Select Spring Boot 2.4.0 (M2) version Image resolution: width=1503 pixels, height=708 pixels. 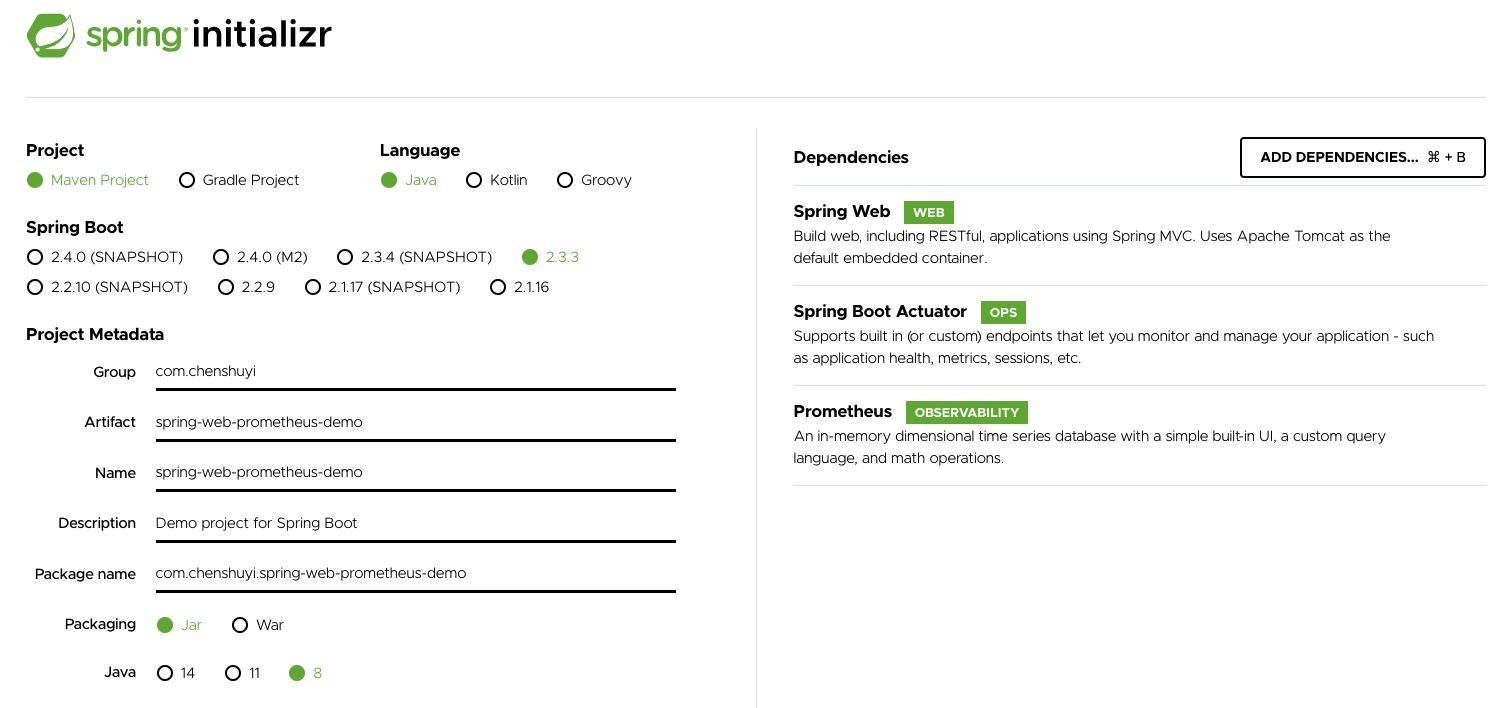click(x=260, y=257)
